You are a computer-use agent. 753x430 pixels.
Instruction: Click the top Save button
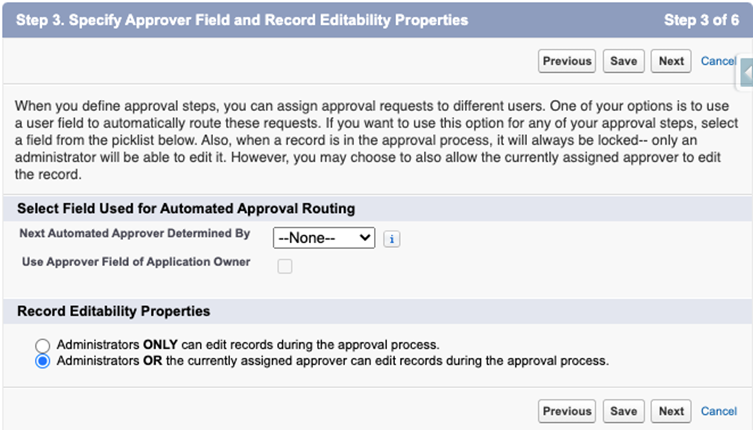click(623, 61)
